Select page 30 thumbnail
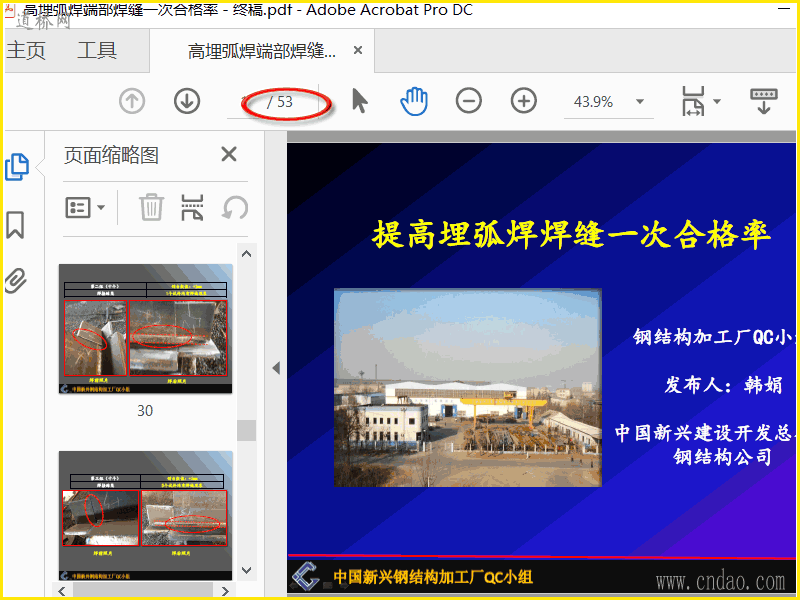The image size is (800, 600). pos(146,329)
